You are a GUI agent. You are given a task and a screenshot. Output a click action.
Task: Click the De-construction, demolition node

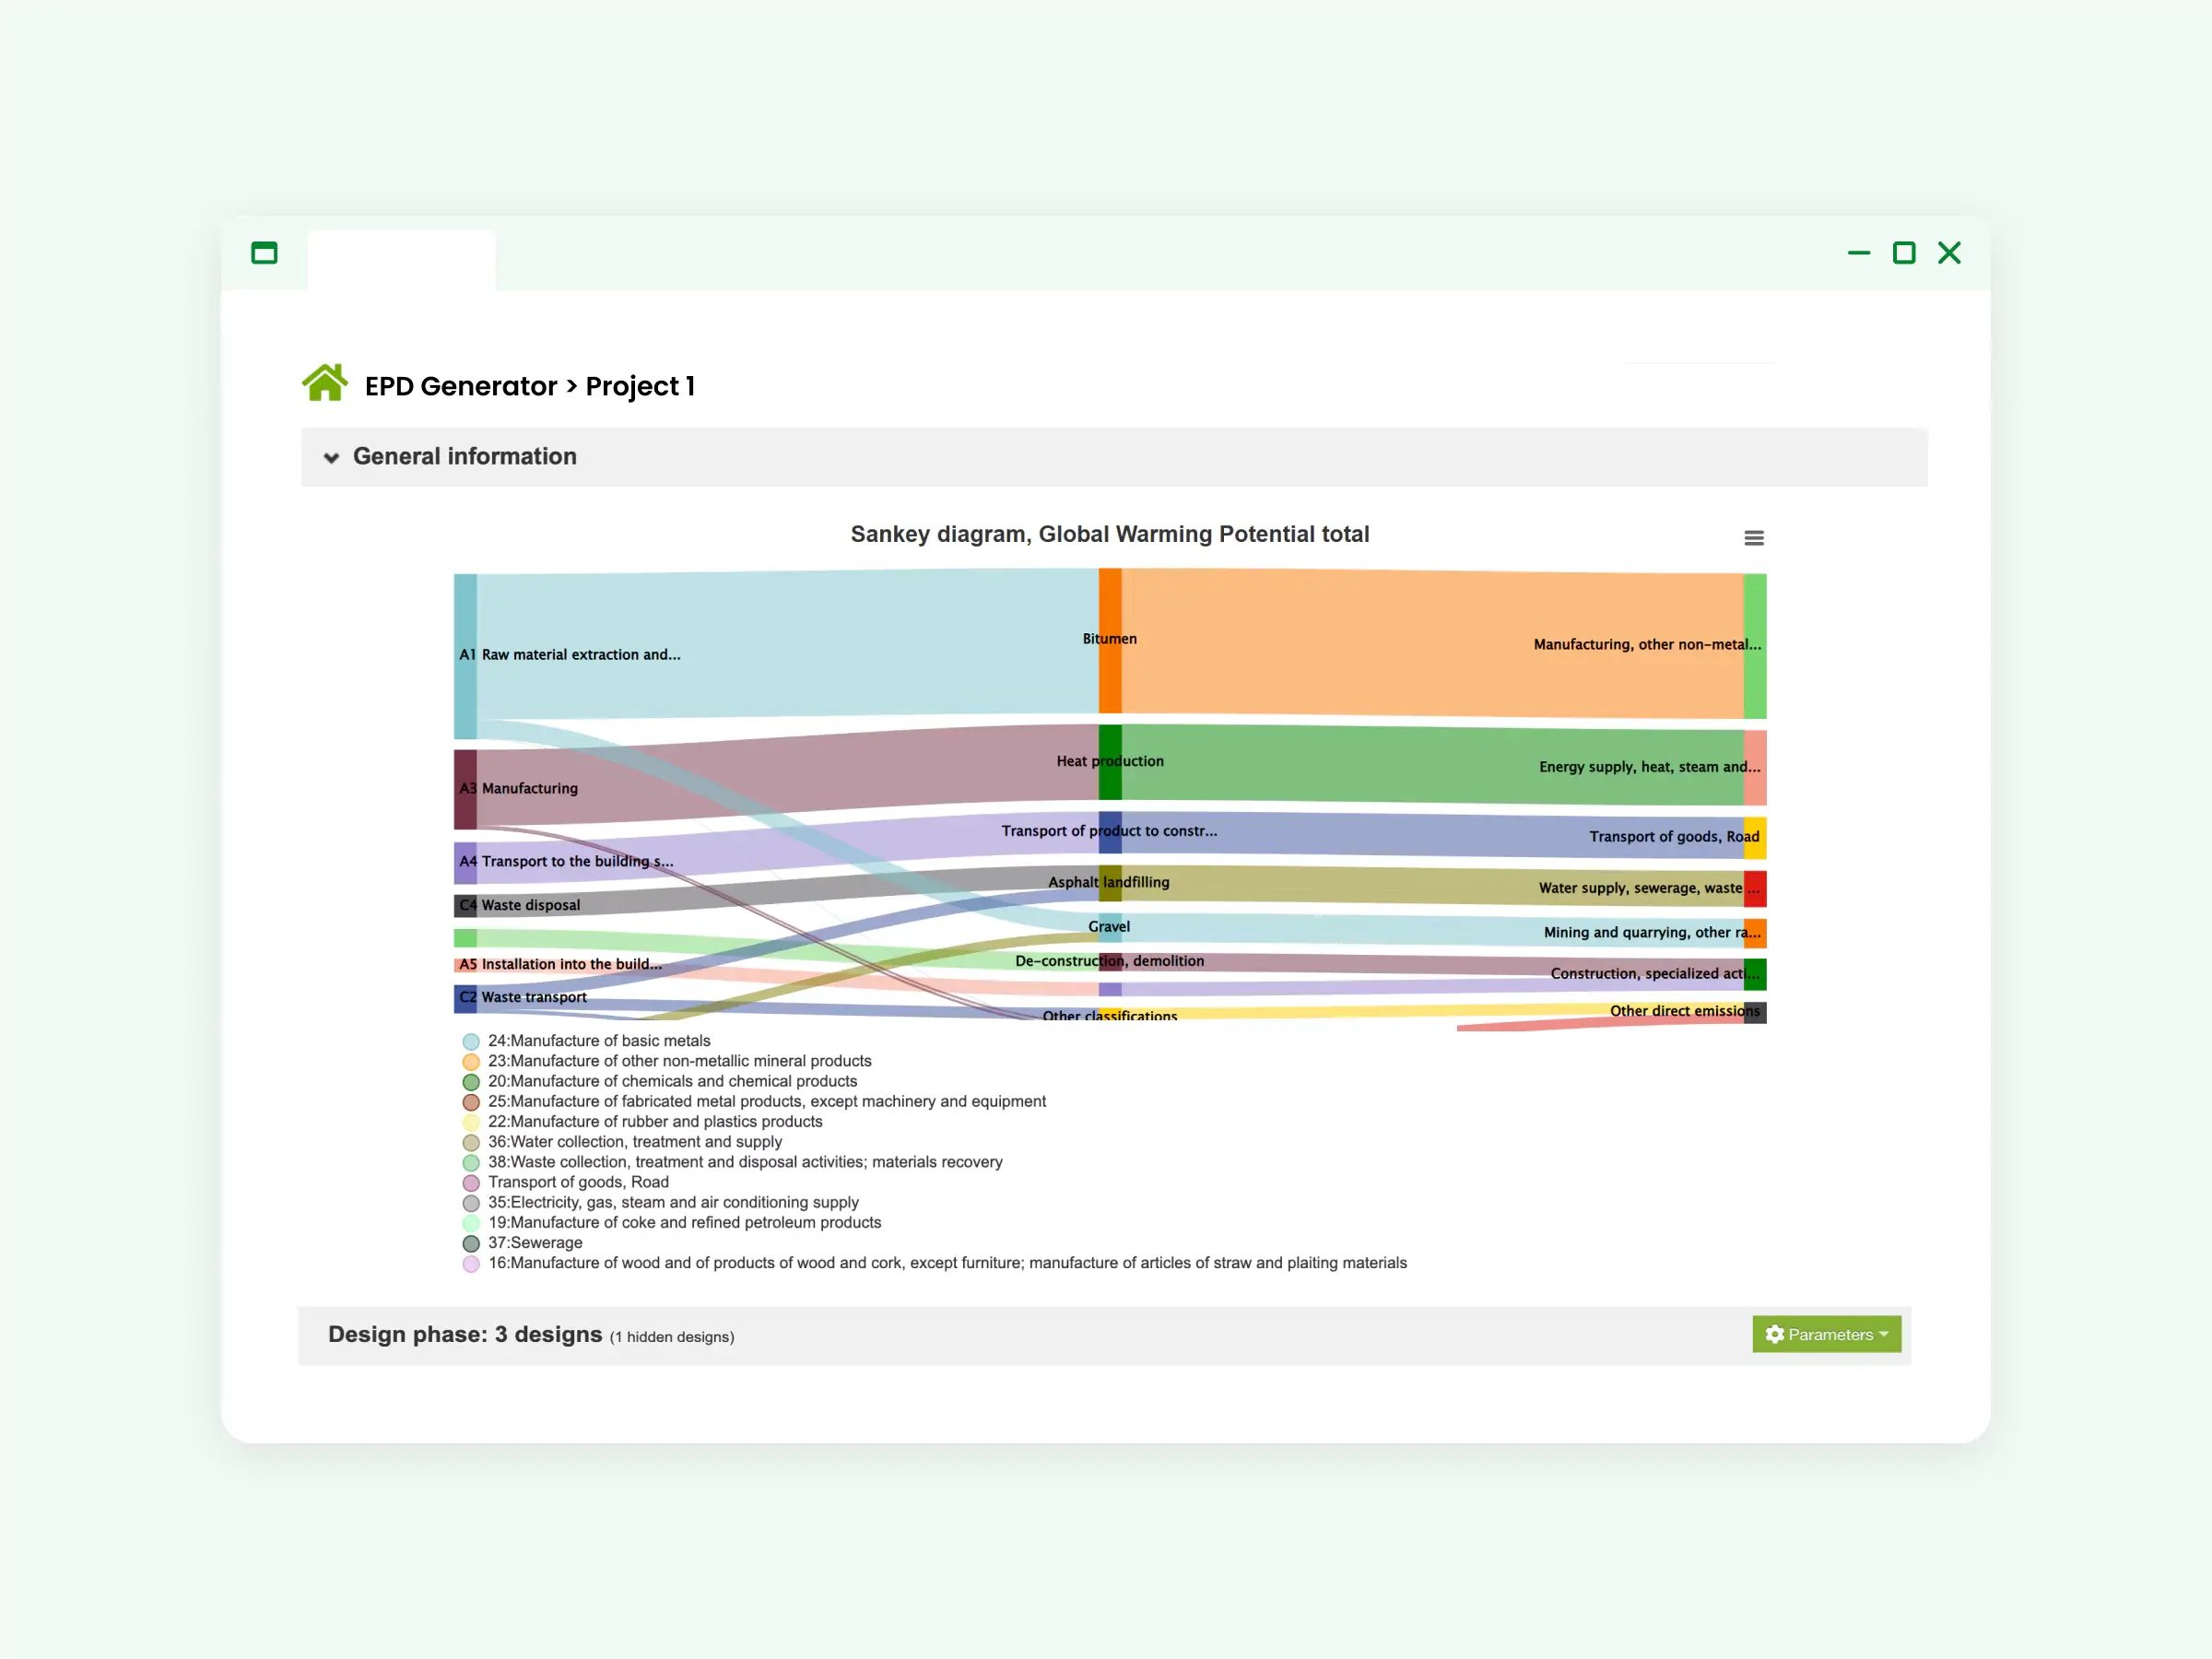tap(1110, 961)
